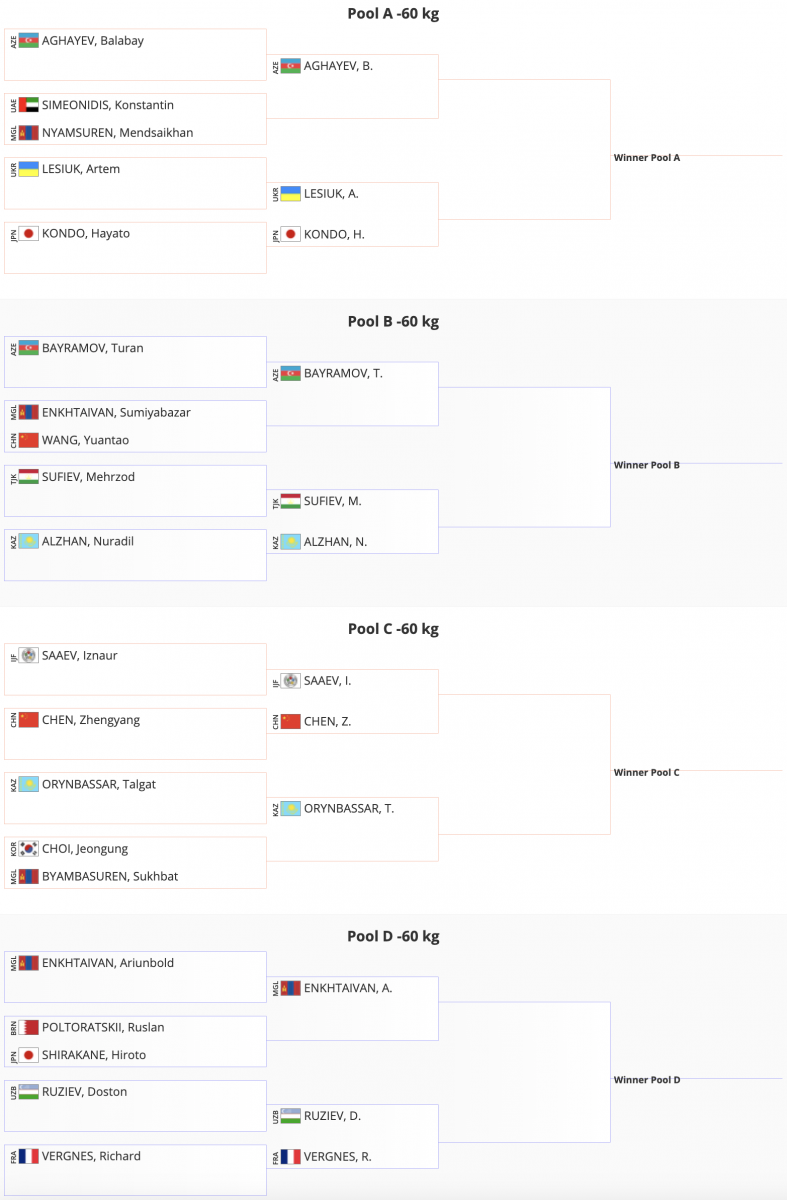The height and width of the screenshot is (1200, 787).
Task: Click the Uzbekistan flag next to RUZIEV, Doston
Action: (28, 1092)
